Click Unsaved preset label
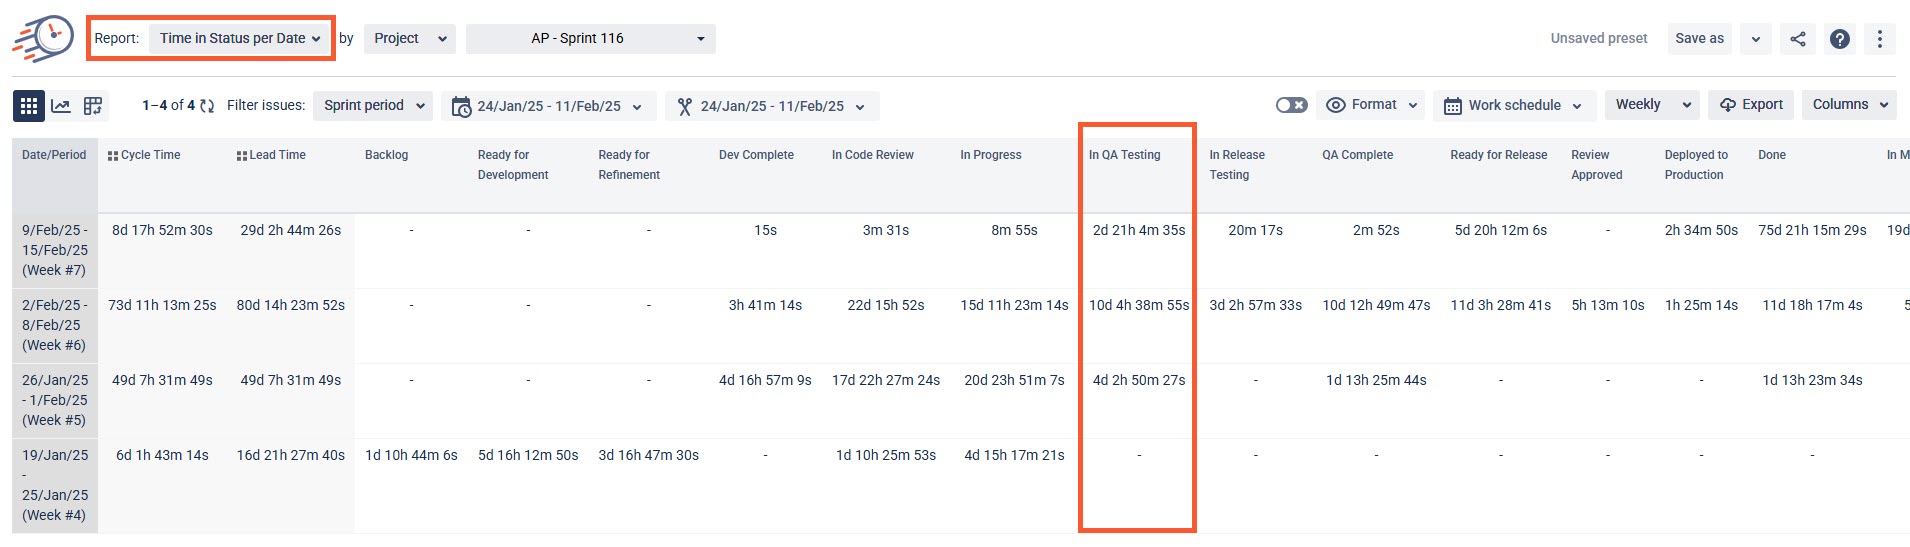 1598,39
